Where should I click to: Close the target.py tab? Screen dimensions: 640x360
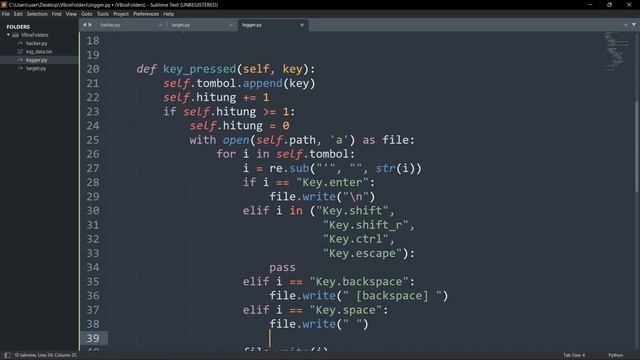tap(231, 25)
